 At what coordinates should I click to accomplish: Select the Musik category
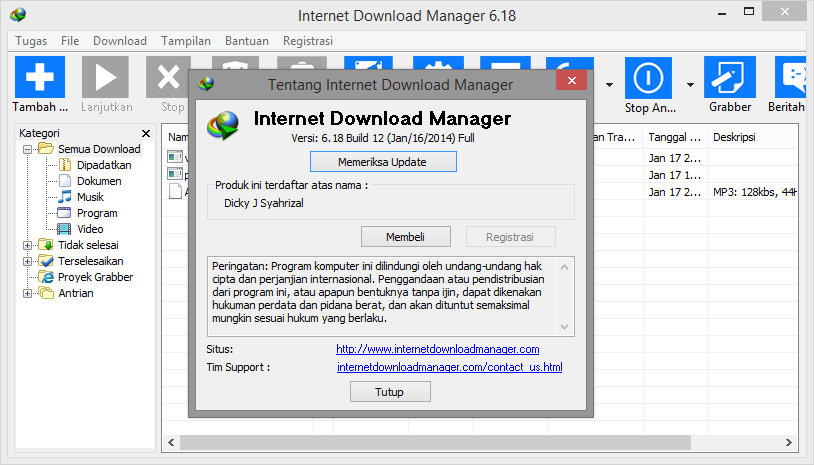pyautogui.click(x=90, y=197)
